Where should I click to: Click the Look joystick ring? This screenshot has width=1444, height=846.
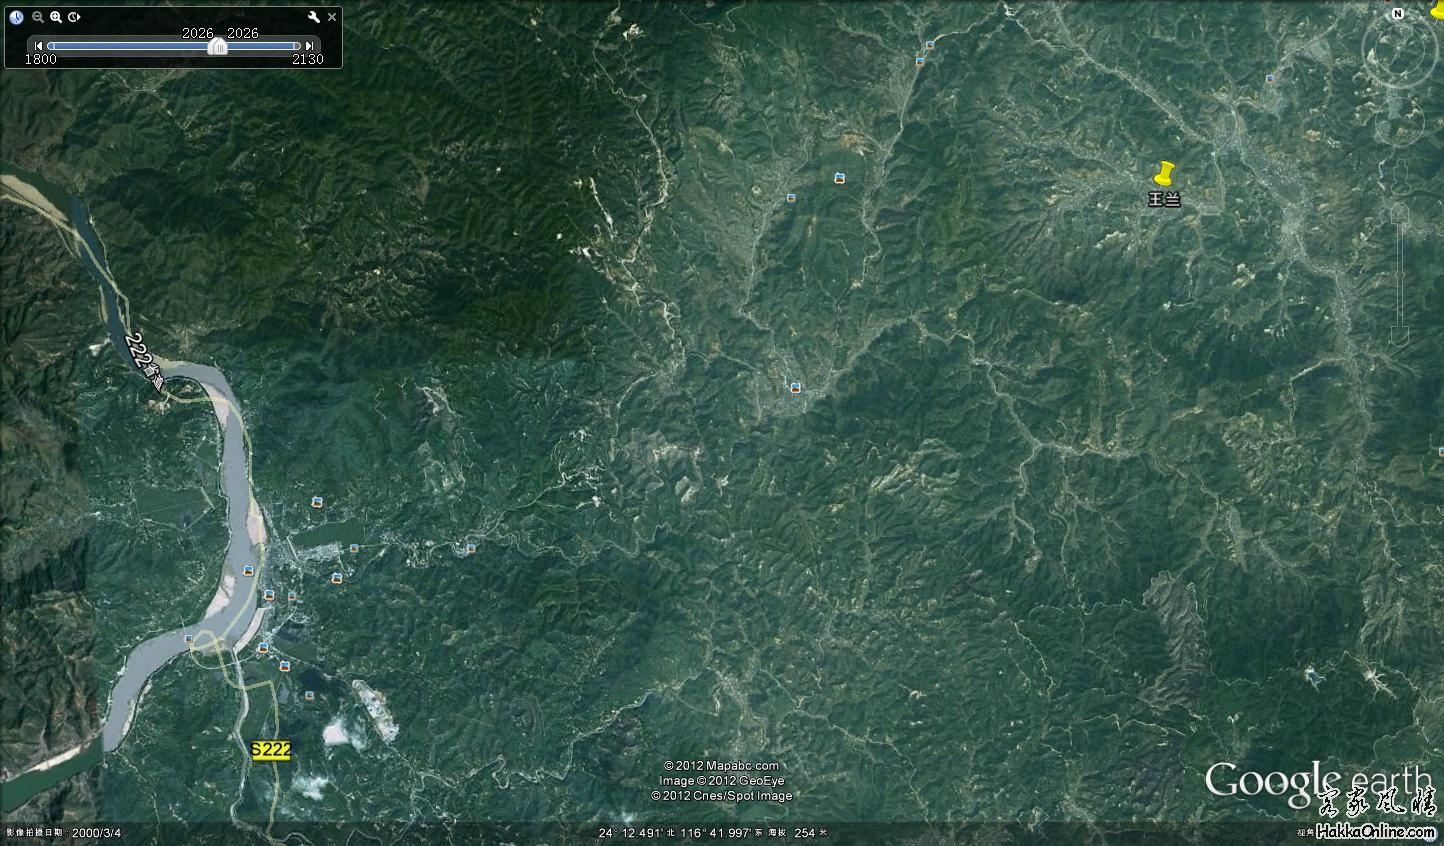[x=1399, y=48]
